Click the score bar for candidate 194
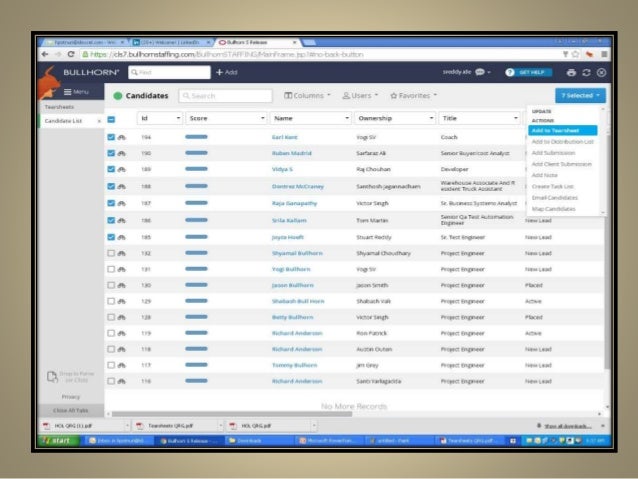 pyautogui.click(x=196, y=137)
